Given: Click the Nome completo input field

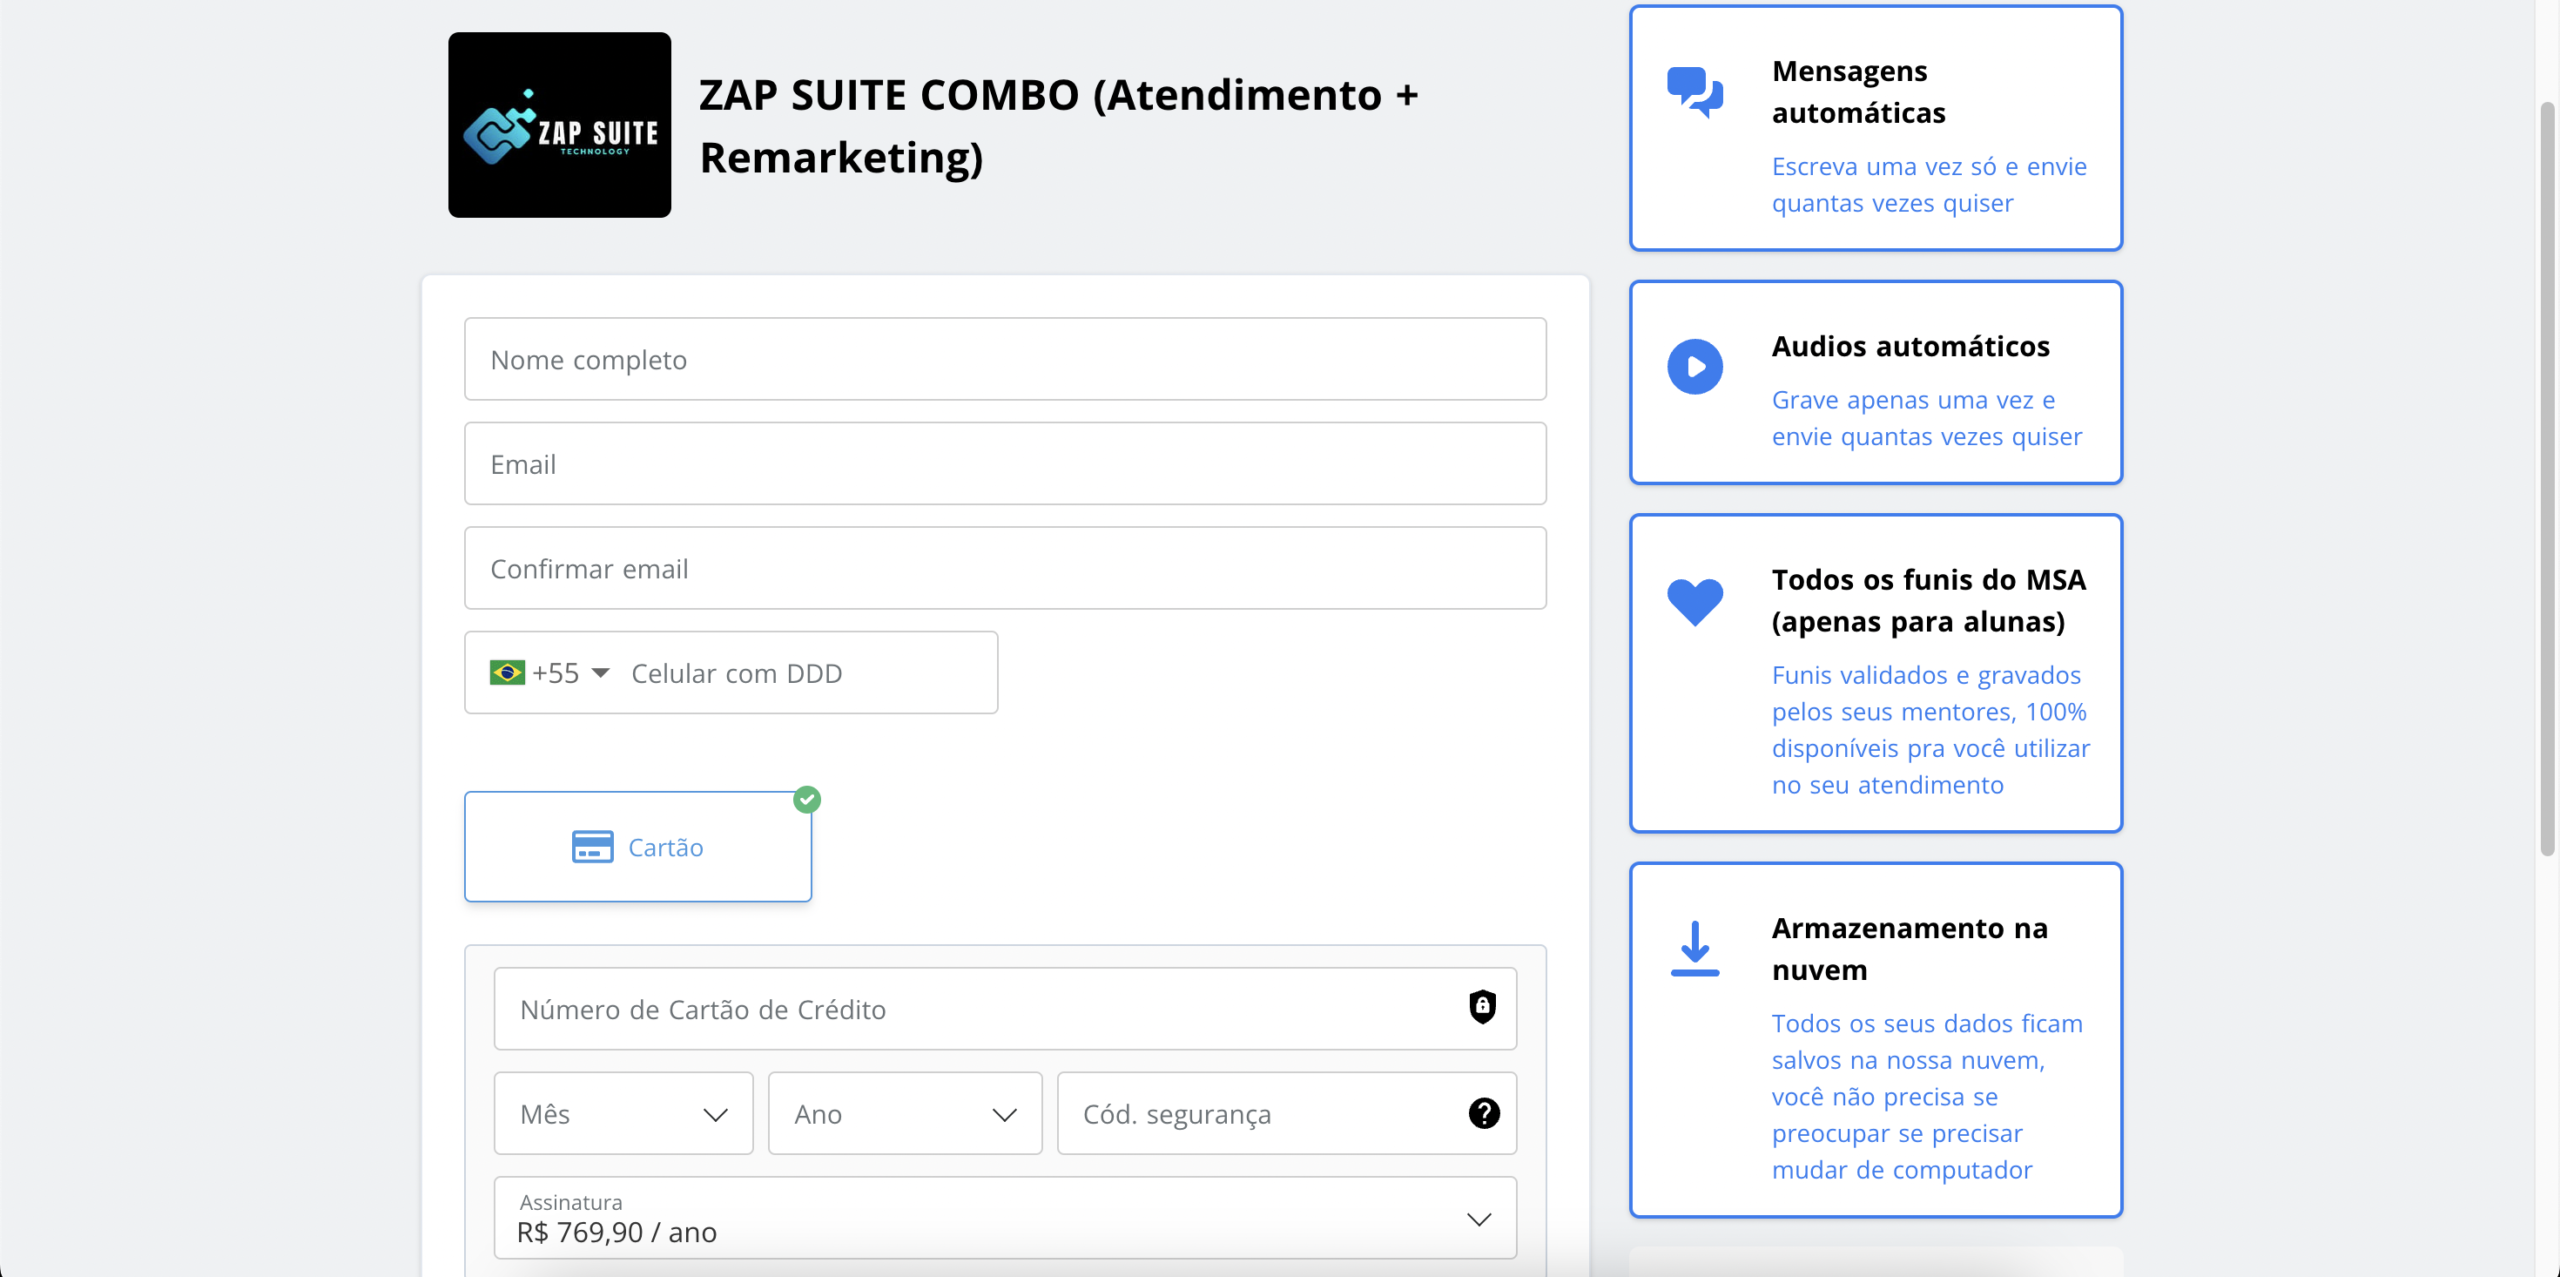Looking at the screenshot, I should [x=1005, y=359].
